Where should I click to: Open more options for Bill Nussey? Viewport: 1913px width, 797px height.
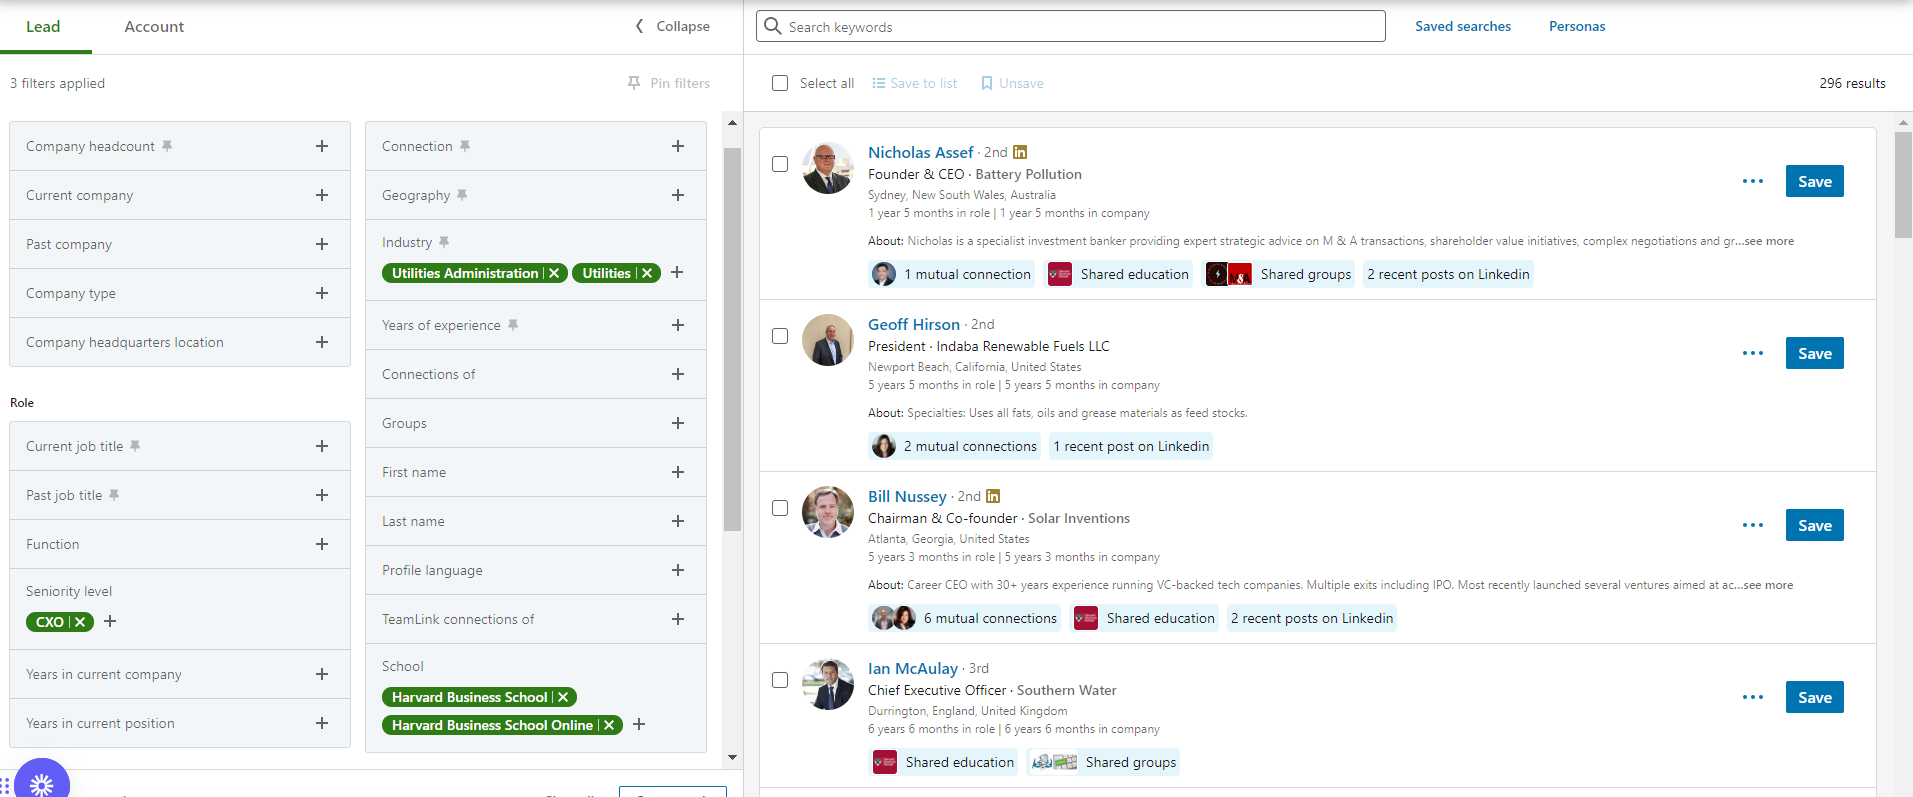point(1752,525)
